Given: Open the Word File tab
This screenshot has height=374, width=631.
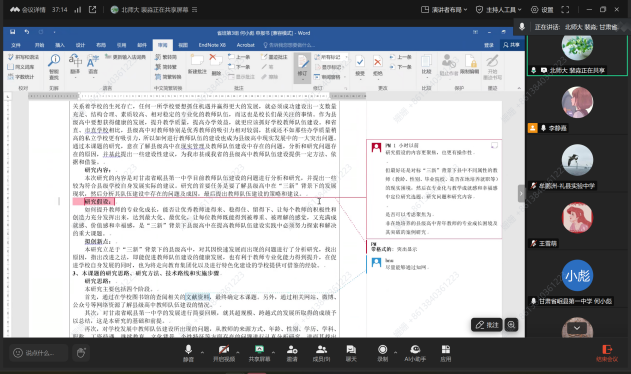Looking at the screenshot, I should click(16, 45).
